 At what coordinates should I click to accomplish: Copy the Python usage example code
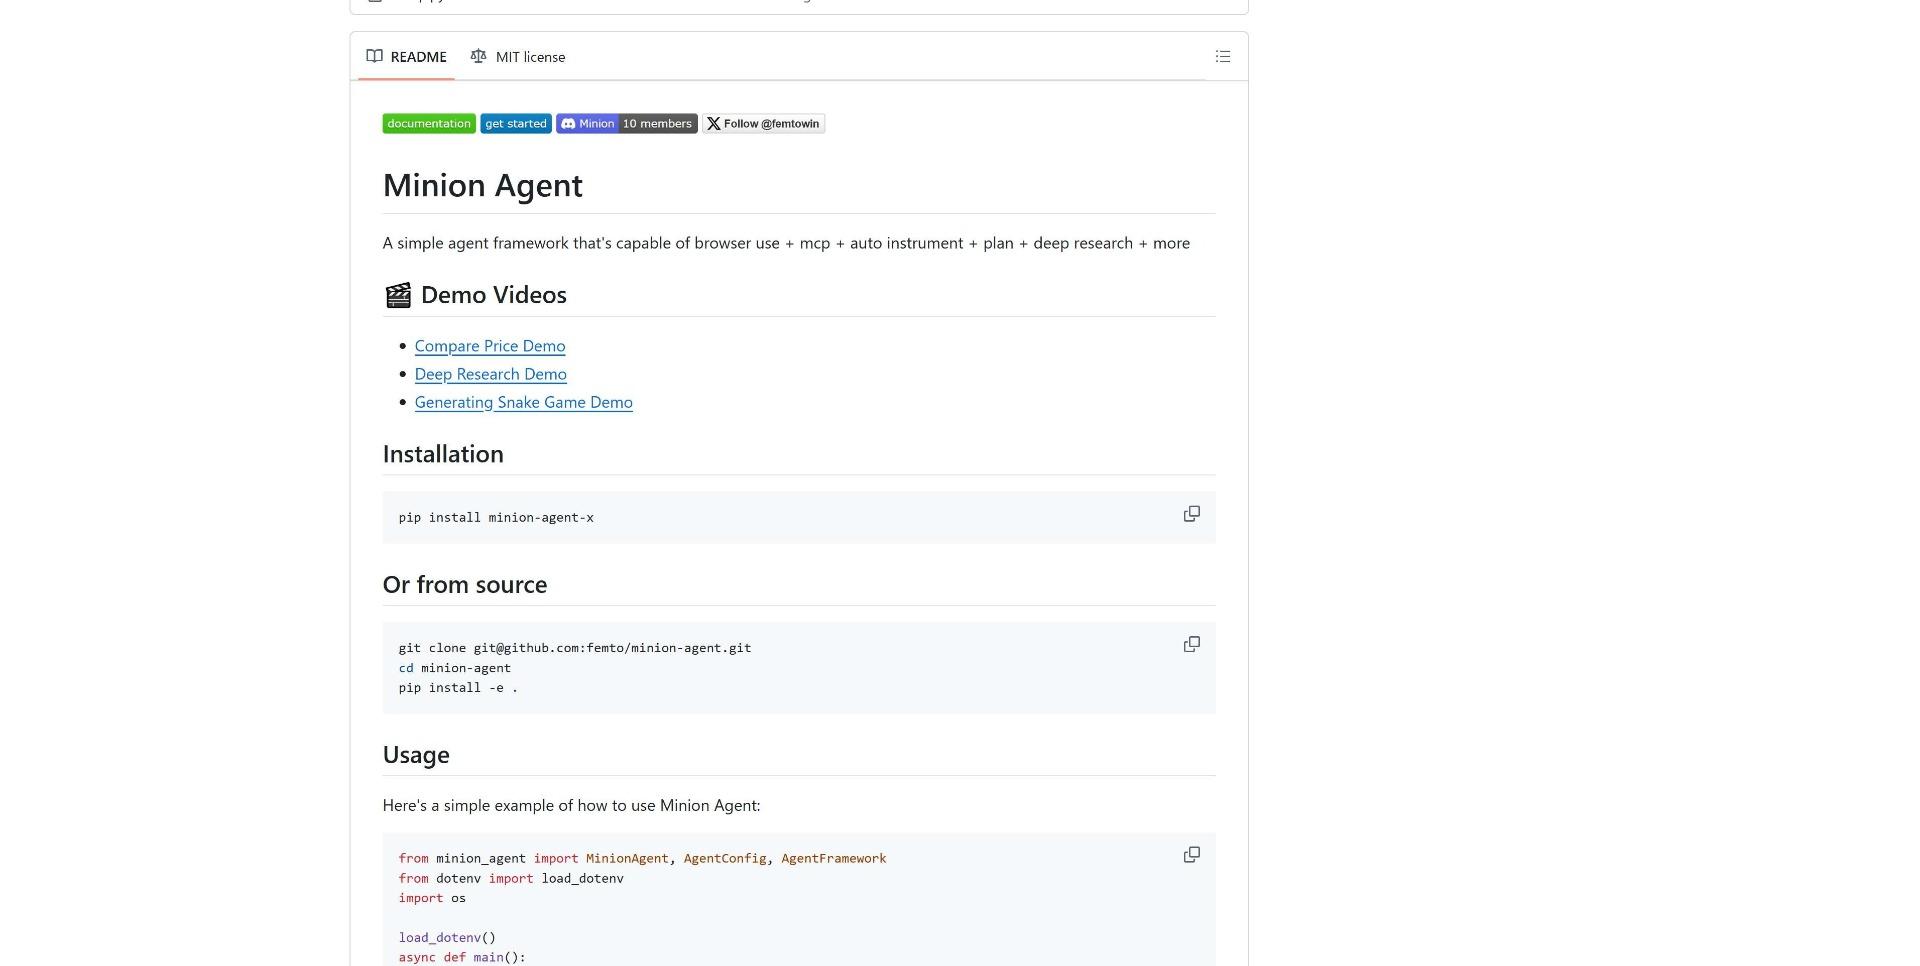(x=1191, y=855)
